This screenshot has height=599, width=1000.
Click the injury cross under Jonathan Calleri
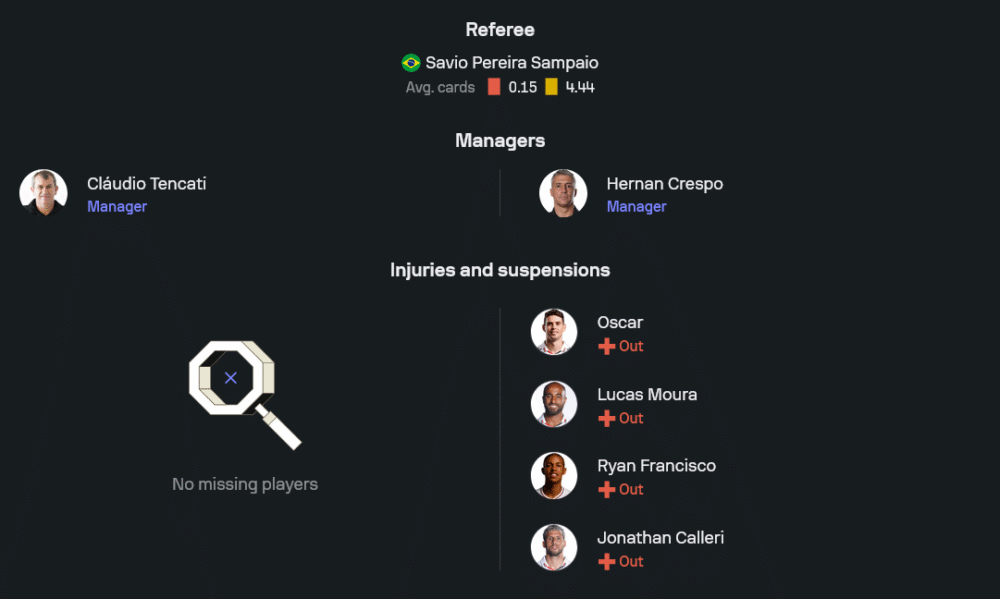(606, 561)
